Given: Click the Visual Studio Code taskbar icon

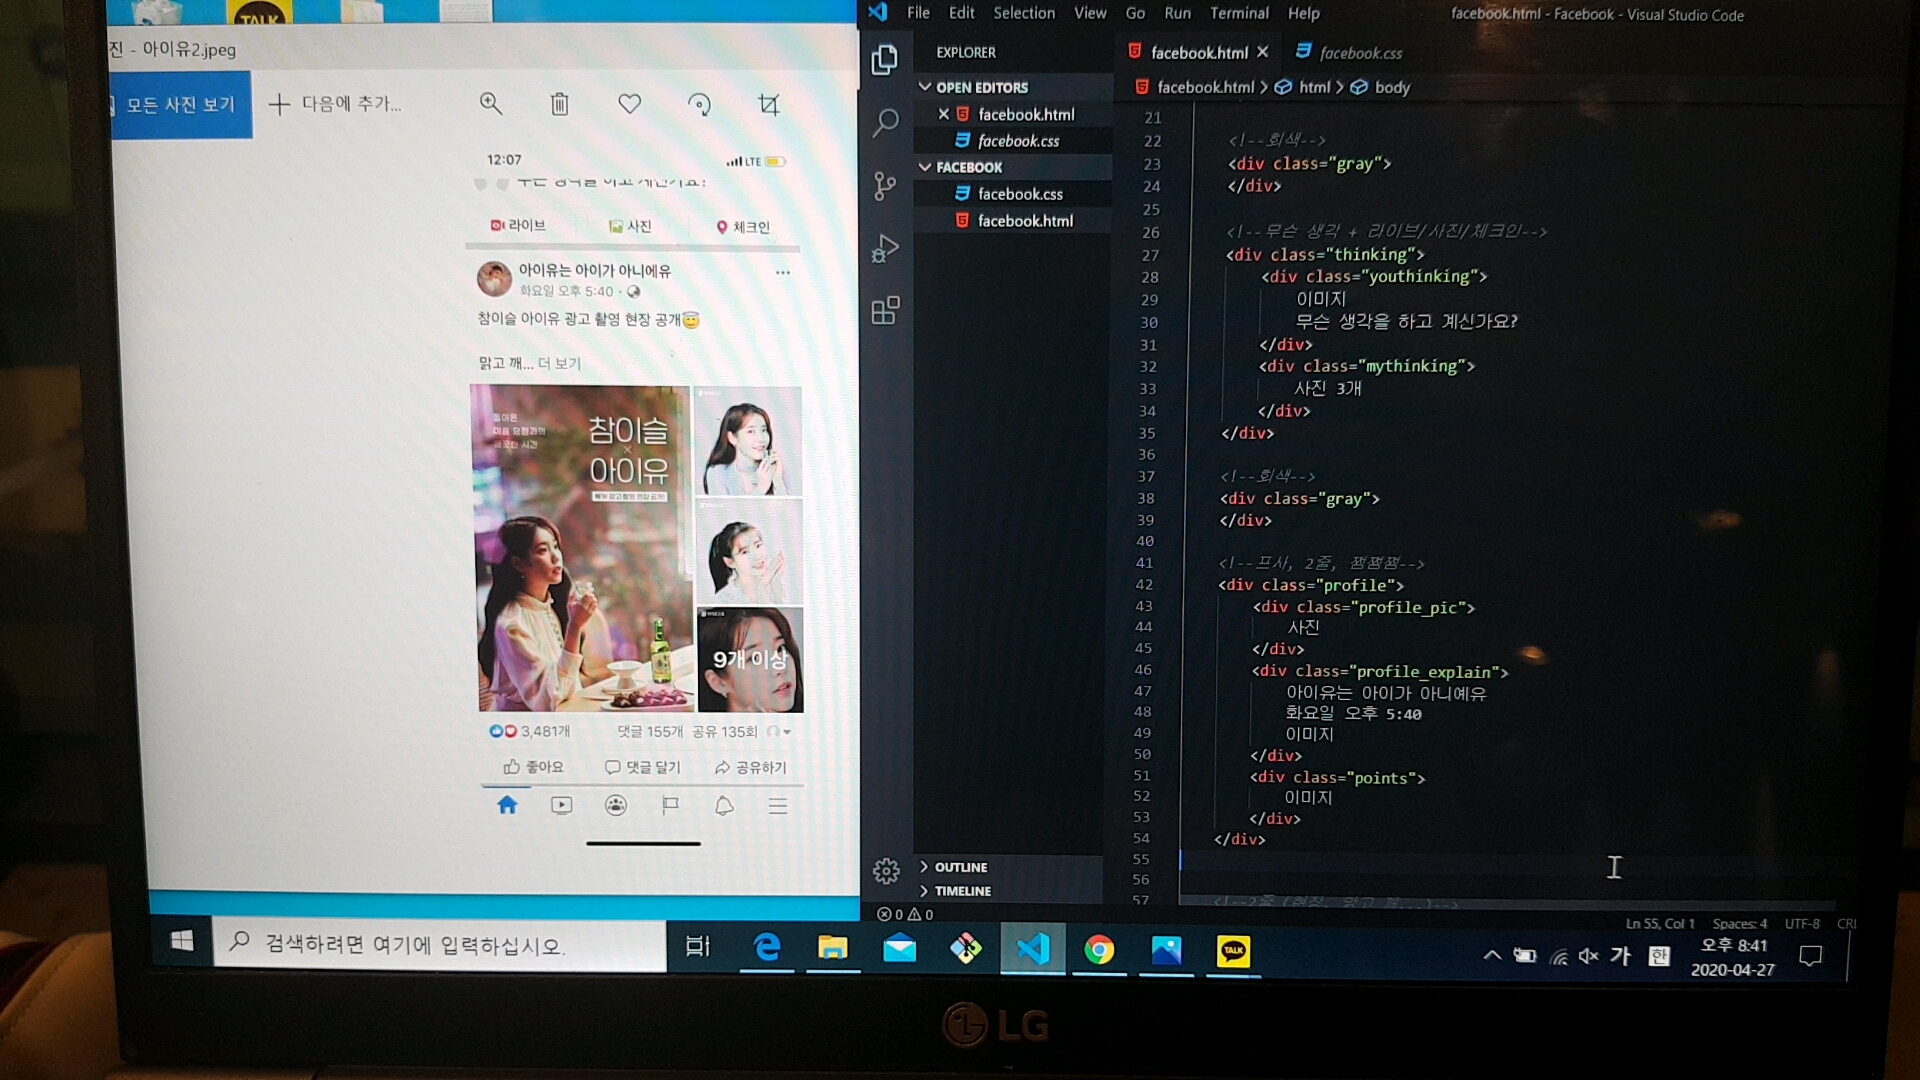Looking at the screenshot, I should coord(1033,948).
